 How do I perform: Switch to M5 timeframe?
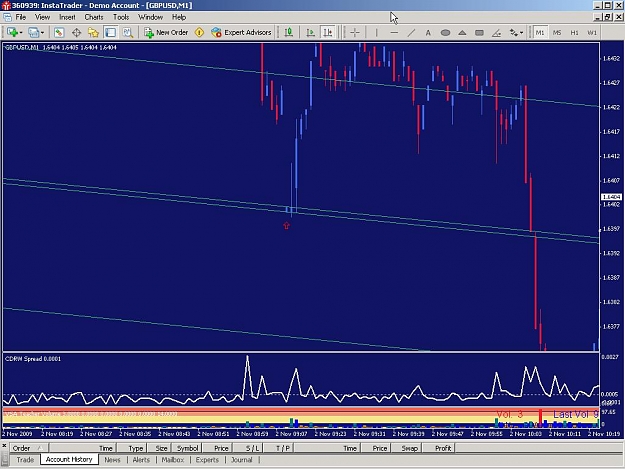coord(557,32)
